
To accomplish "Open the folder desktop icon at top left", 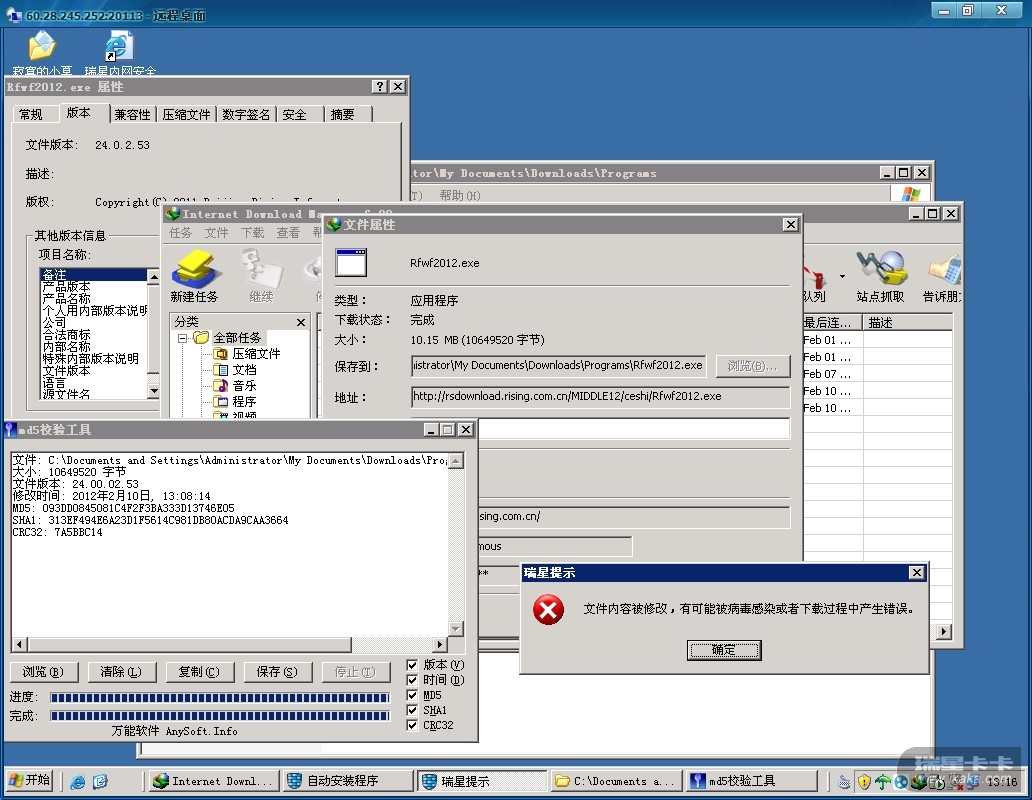I will click(42, 46).
